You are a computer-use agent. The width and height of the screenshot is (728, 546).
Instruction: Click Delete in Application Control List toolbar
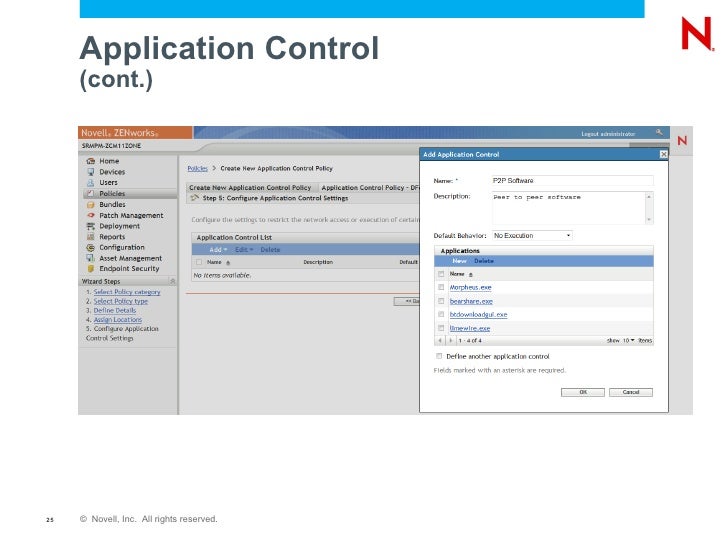(x=270, y=250)
